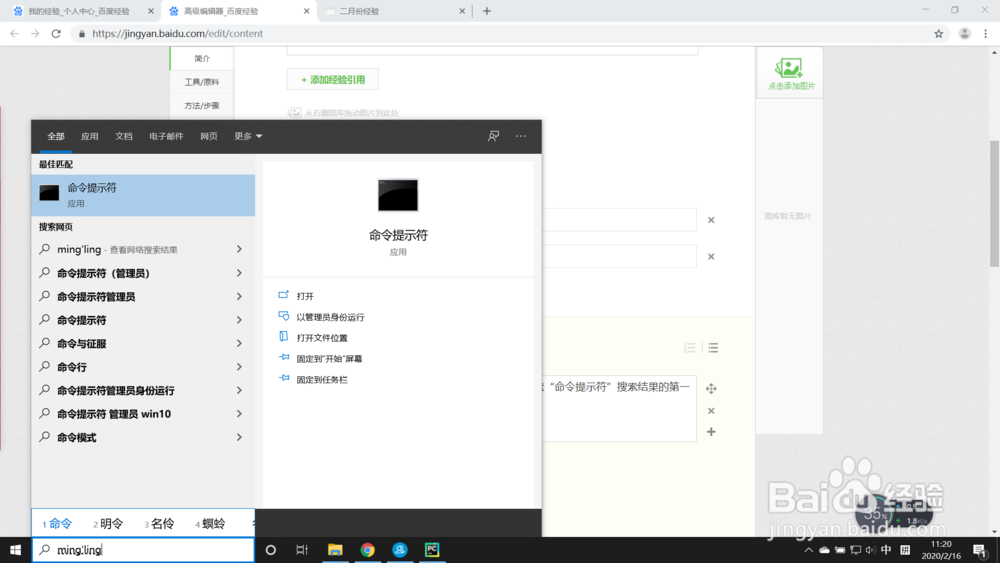This screenshot has height=563, width=1000.
Task: Open the three-dot options in search panel
Action: tap(520, 136)
